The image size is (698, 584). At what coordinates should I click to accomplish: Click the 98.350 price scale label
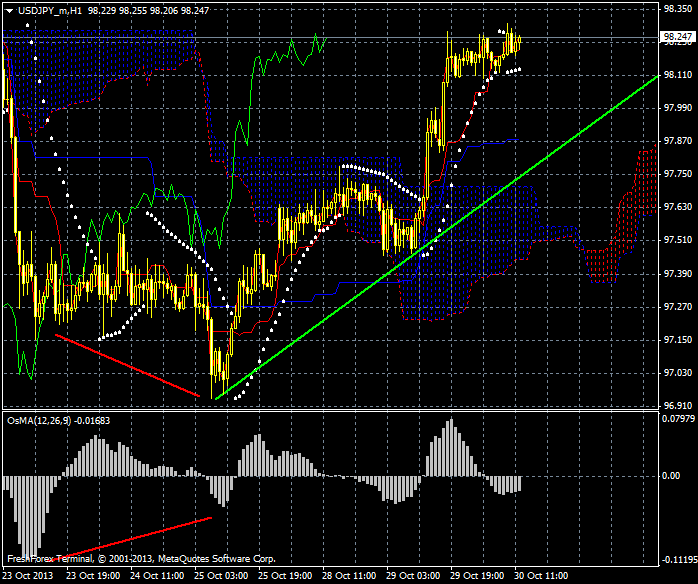click(x=678, y=9)
